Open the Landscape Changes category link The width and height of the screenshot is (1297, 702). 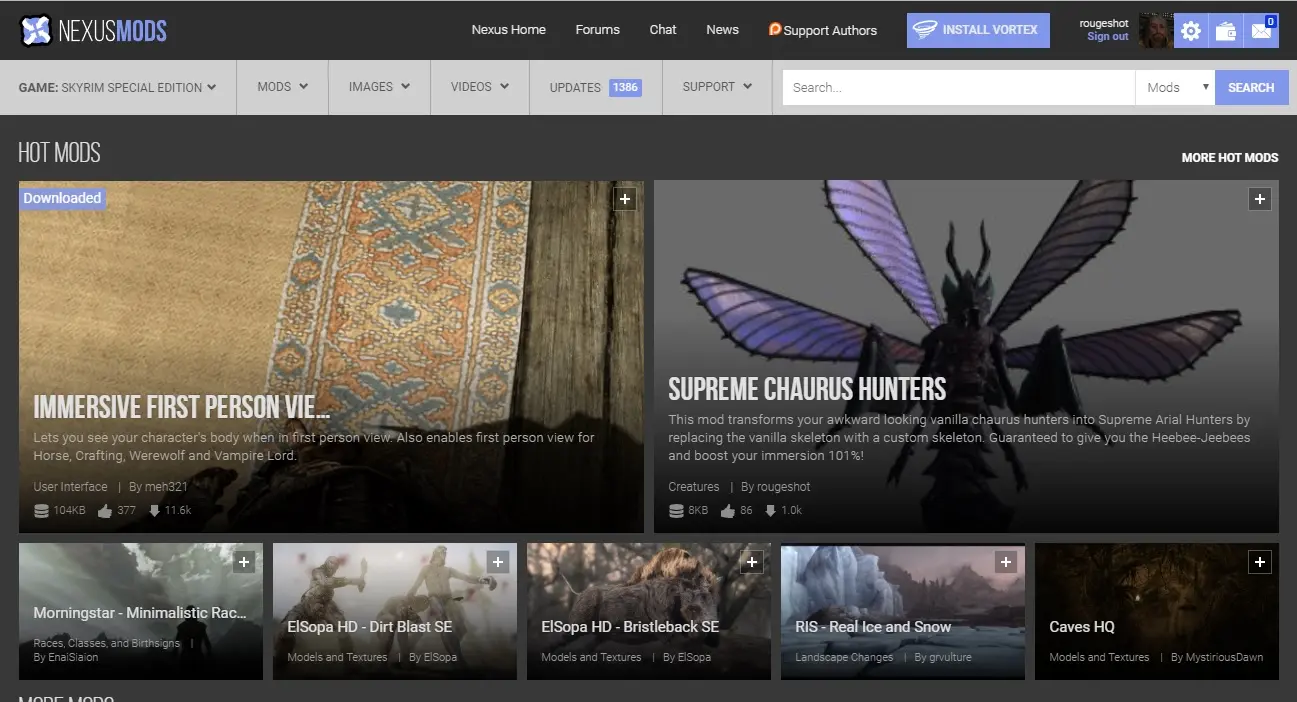point(844,657)
